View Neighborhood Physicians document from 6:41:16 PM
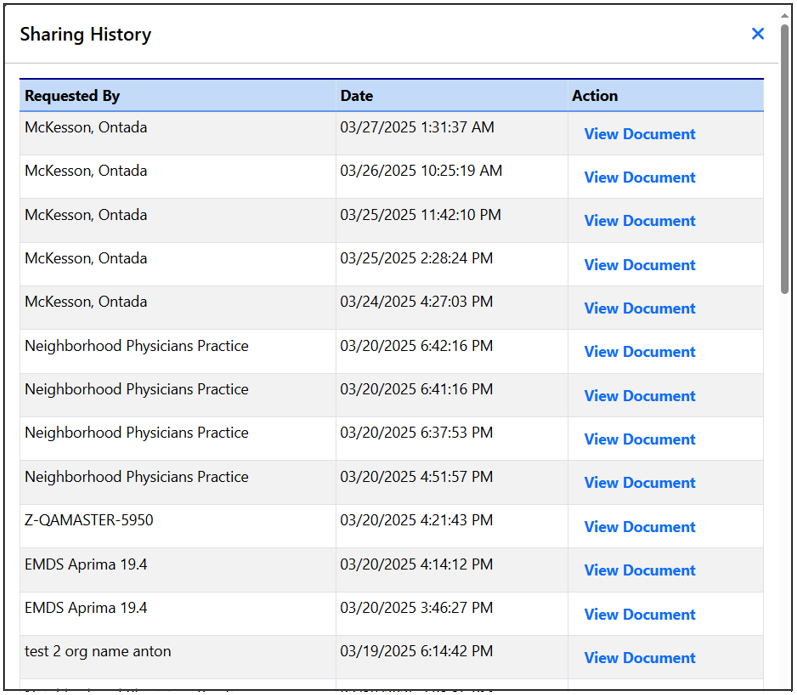Image resolution: width=797 pixels, height=695 pixels. coord(639,396)
